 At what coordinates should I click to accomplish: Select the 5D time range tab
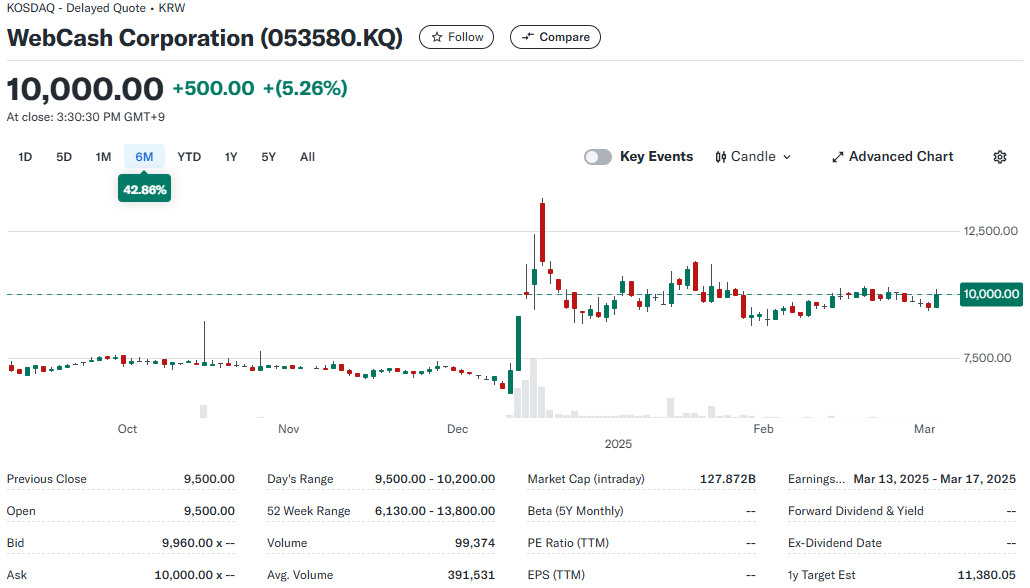[64, 157]
